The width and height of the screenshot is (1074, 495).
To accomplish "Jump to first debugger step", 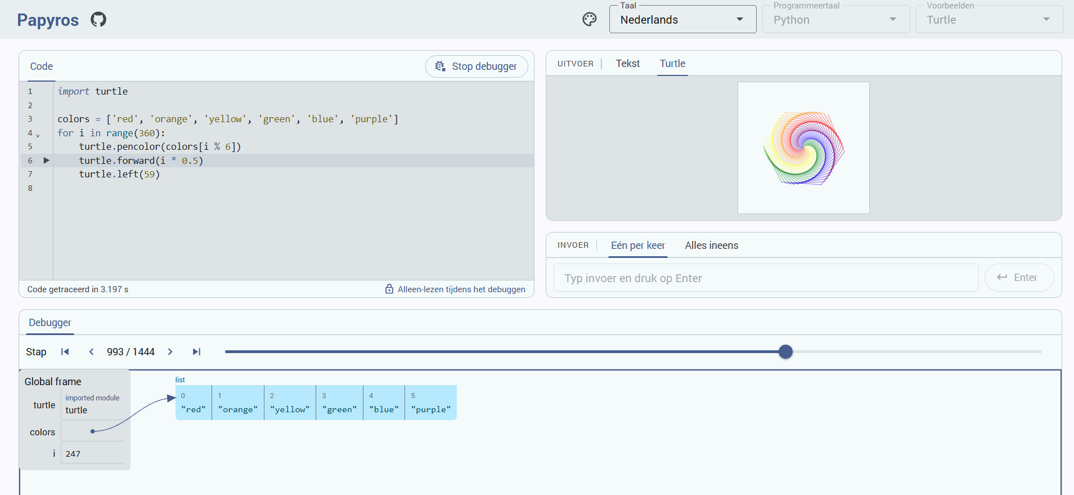I will coord(65,352).
